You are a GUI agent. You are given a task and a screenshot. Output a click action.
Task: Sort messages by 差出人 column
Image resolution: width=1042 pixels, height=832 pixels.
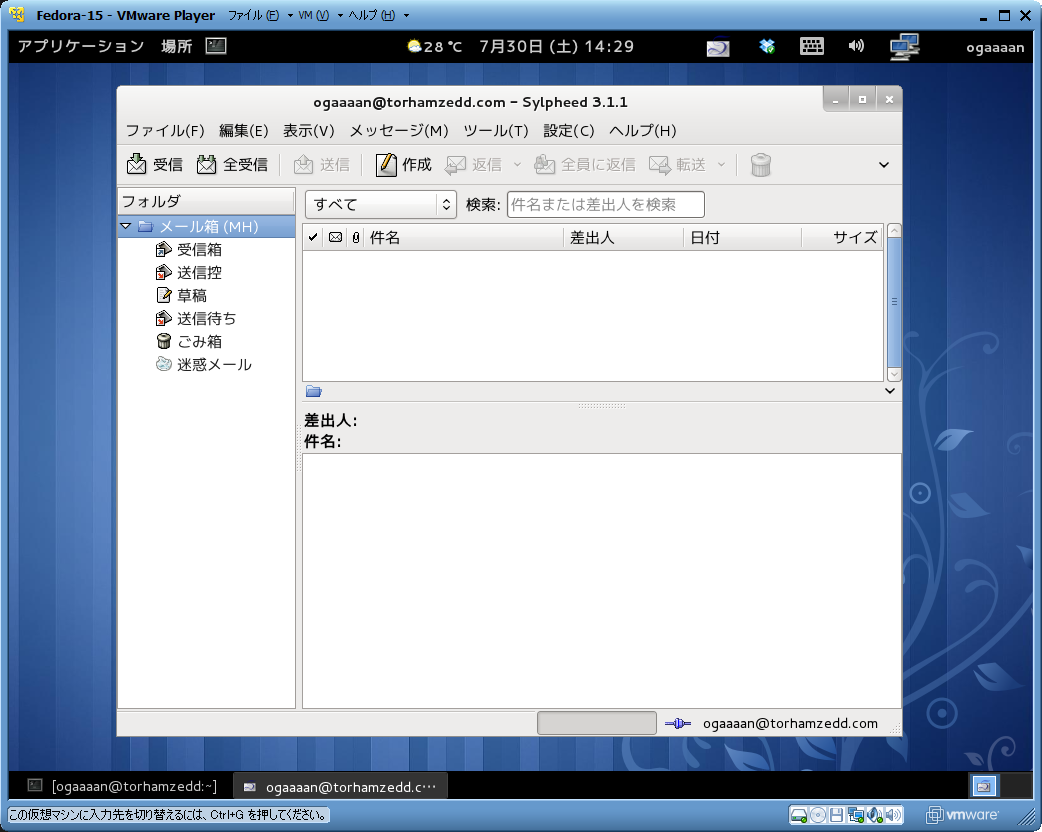coord(623,237)
